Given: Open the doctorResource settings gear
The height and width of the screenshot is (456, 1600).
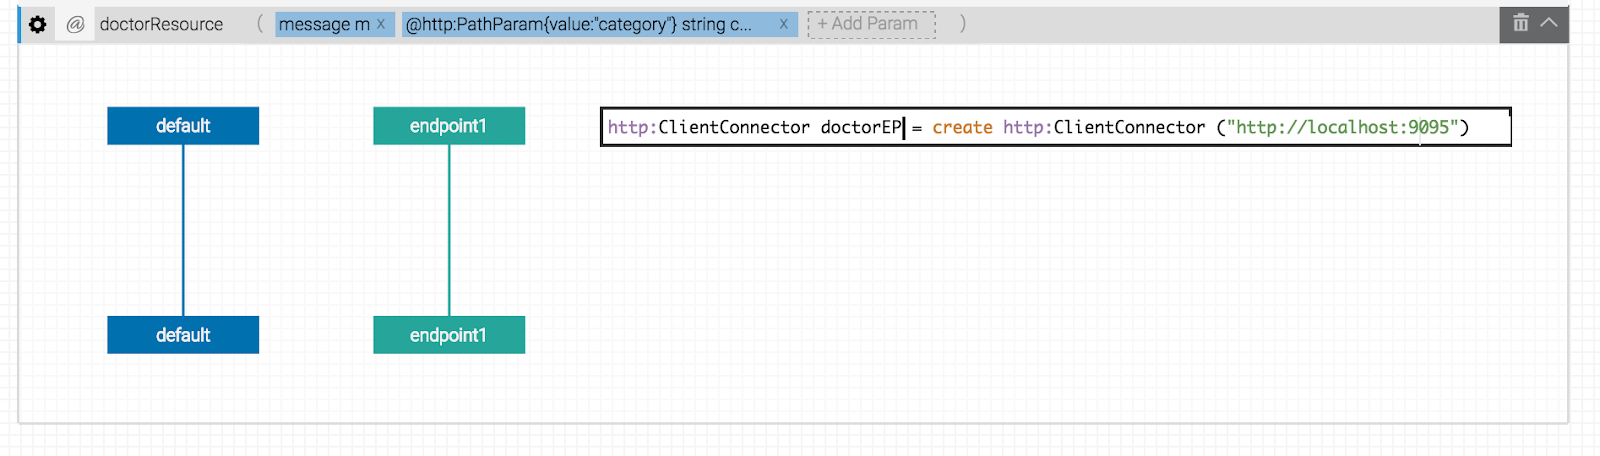Looking at the screenshot, I should click(x=37, y=24).
